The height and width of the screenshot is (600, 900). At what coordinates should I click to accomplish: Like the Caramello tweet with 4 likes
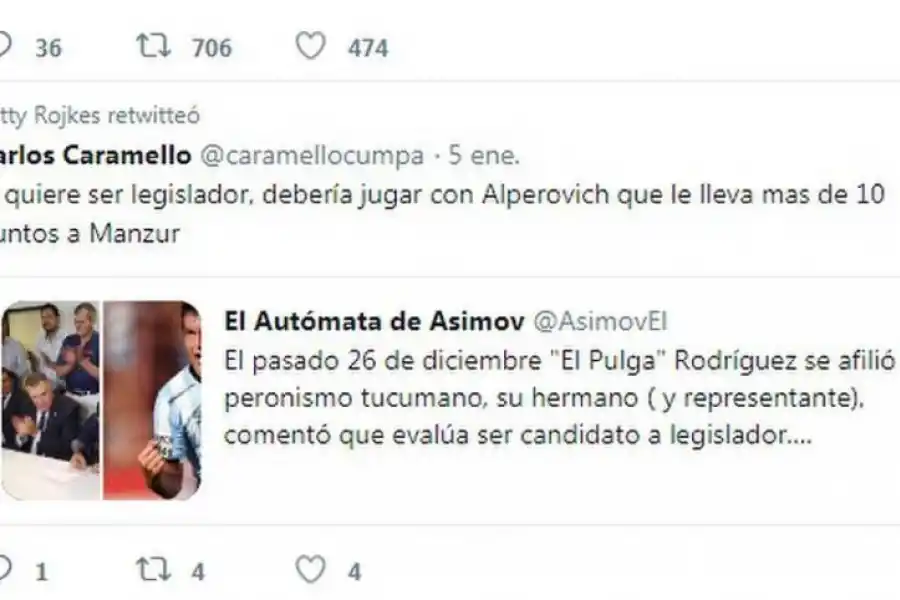click(311, 570)
